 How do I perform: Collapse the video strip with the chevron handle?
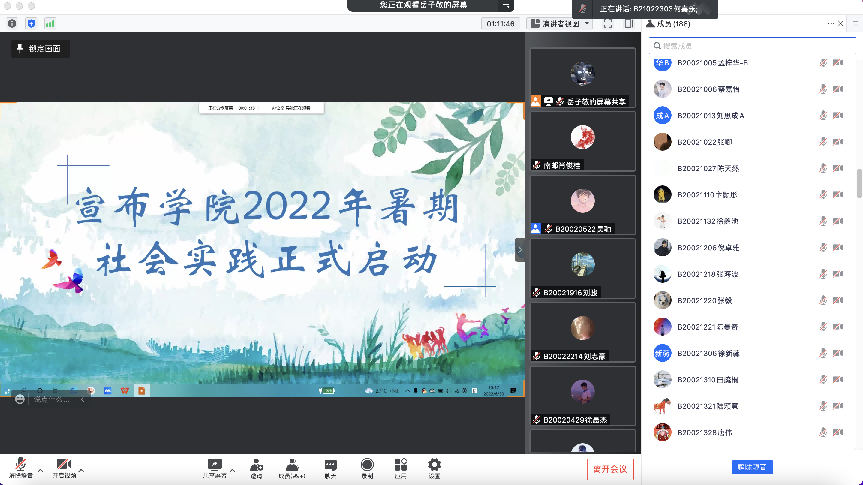520,250
